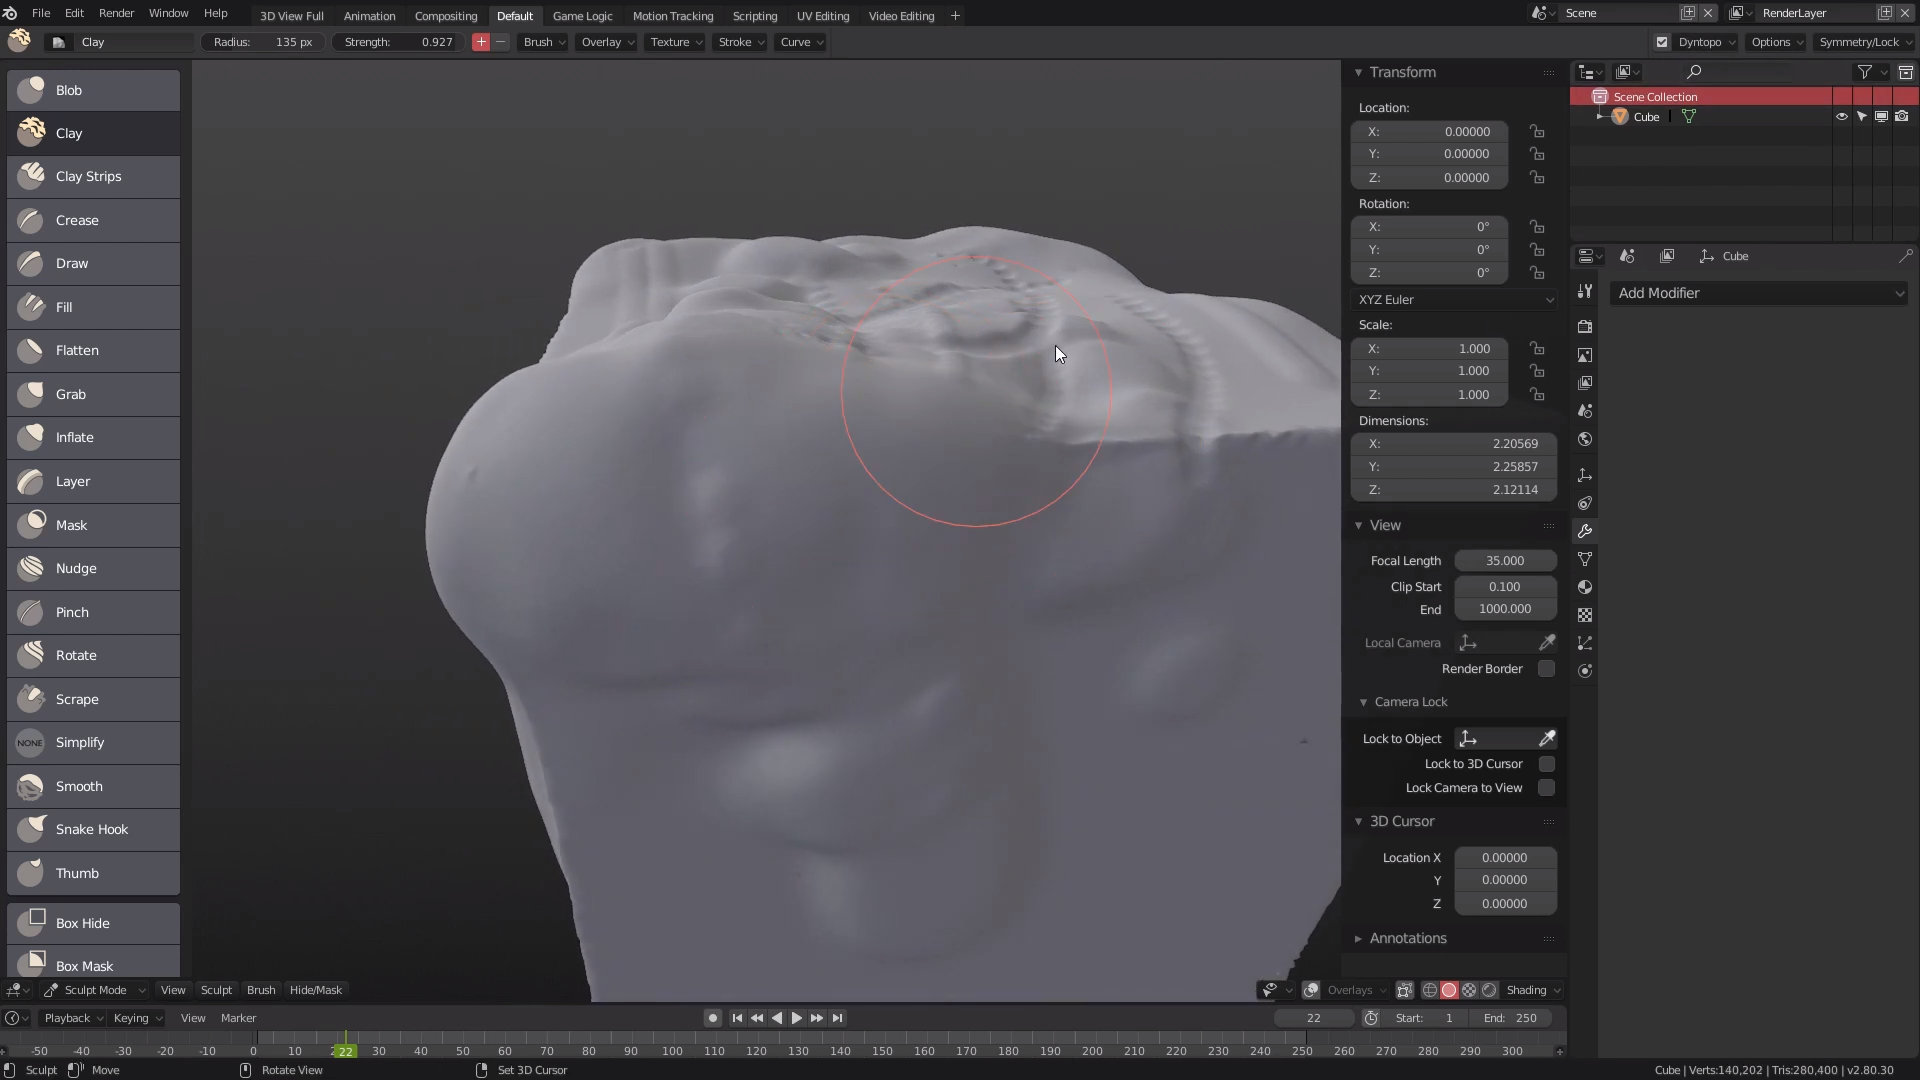This screenshot has width=1920, height=1080.
Task: Hide the Cube using eye icon
Action: click(x=1841, y=117)
